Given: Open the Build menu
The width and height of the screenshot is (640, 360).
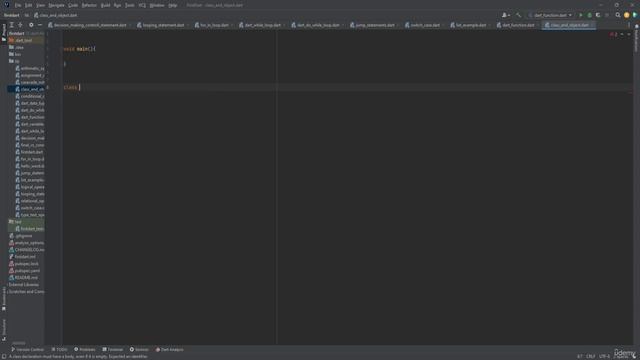Looking at the screenshot, I should click(105, 5).
